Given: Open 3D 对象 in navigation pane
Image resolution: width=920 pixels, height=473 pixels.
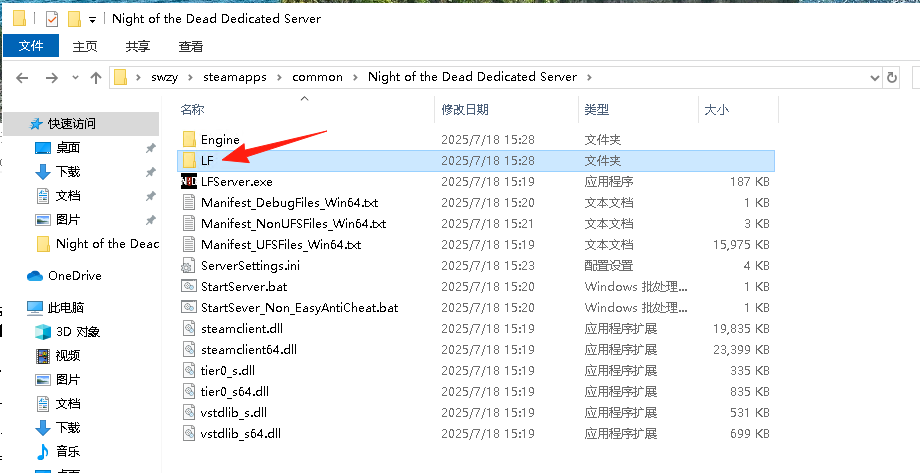Looking at the screenshot, I should tap(67, 332).
